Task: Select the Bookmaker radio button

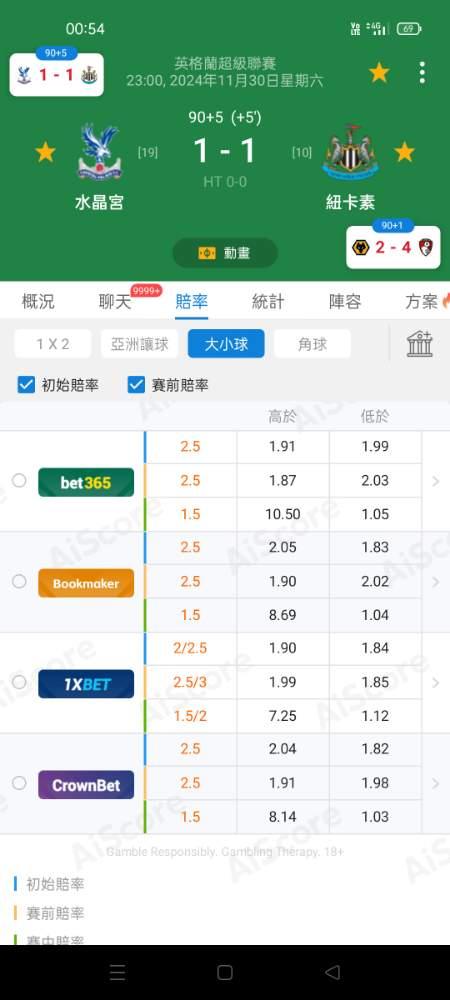Action: [19, 581]
